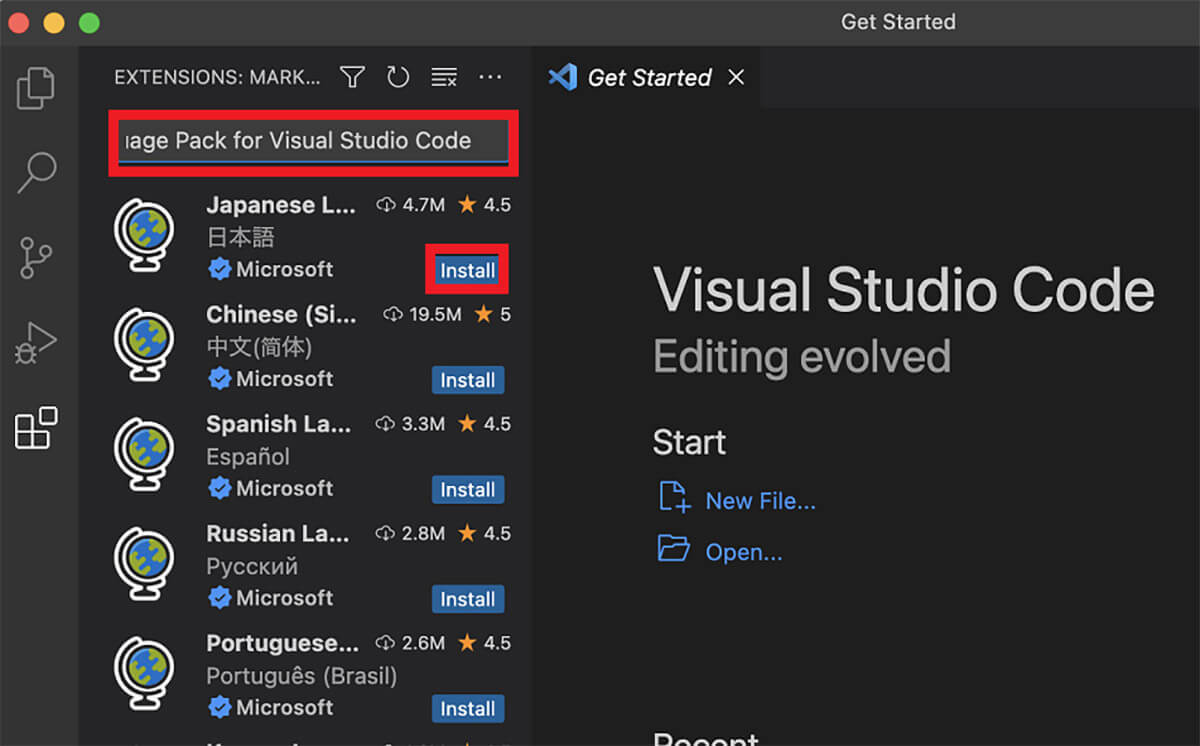Select the Russian La... extension title
This screenshot has height=746, width=1200.
[277, 533]
